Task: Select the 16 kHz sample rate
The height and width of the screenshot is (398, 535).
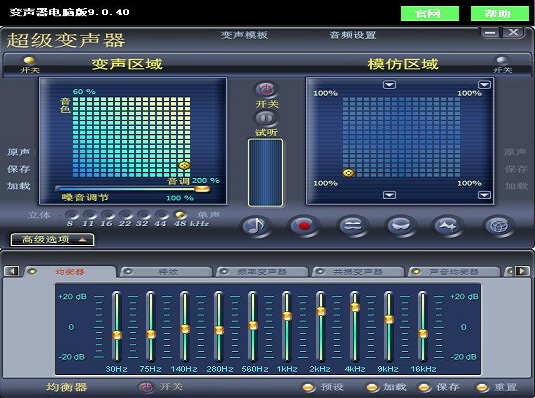Action: [x=107, y=215]
